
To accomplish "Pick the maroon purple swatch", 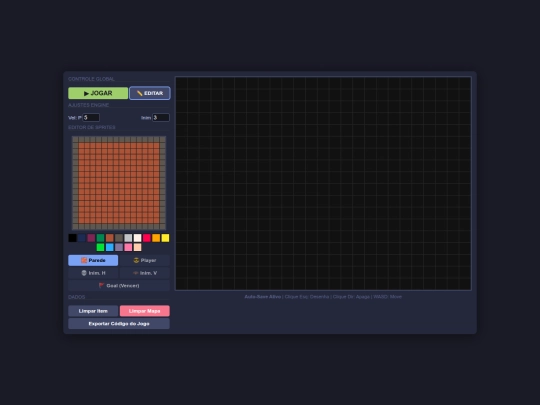I will (91, 238).
